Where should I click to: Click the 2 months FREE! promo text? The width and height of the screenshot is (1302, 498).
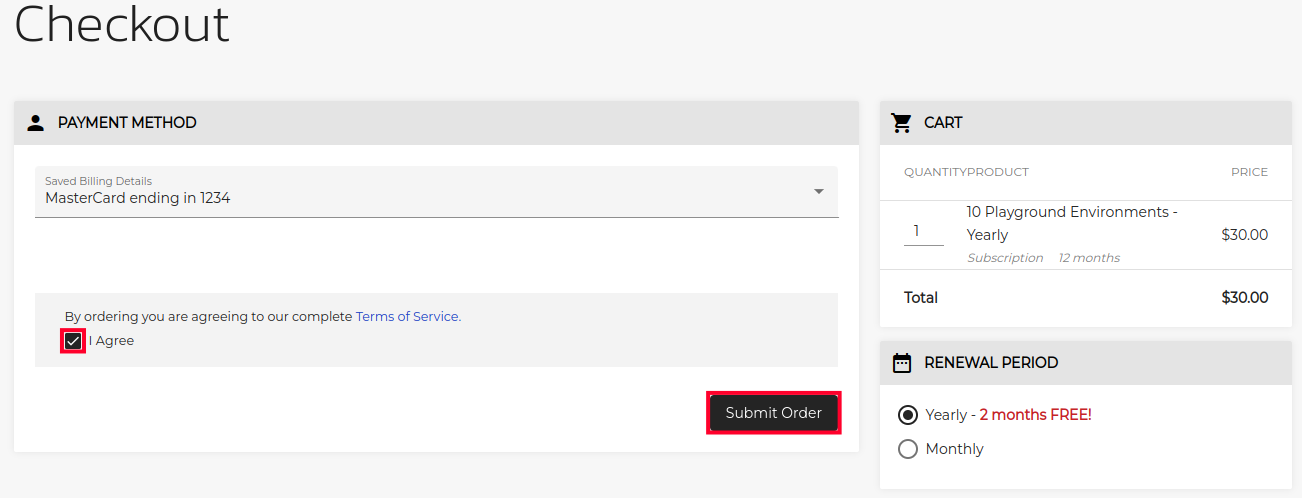[1035, 415]
